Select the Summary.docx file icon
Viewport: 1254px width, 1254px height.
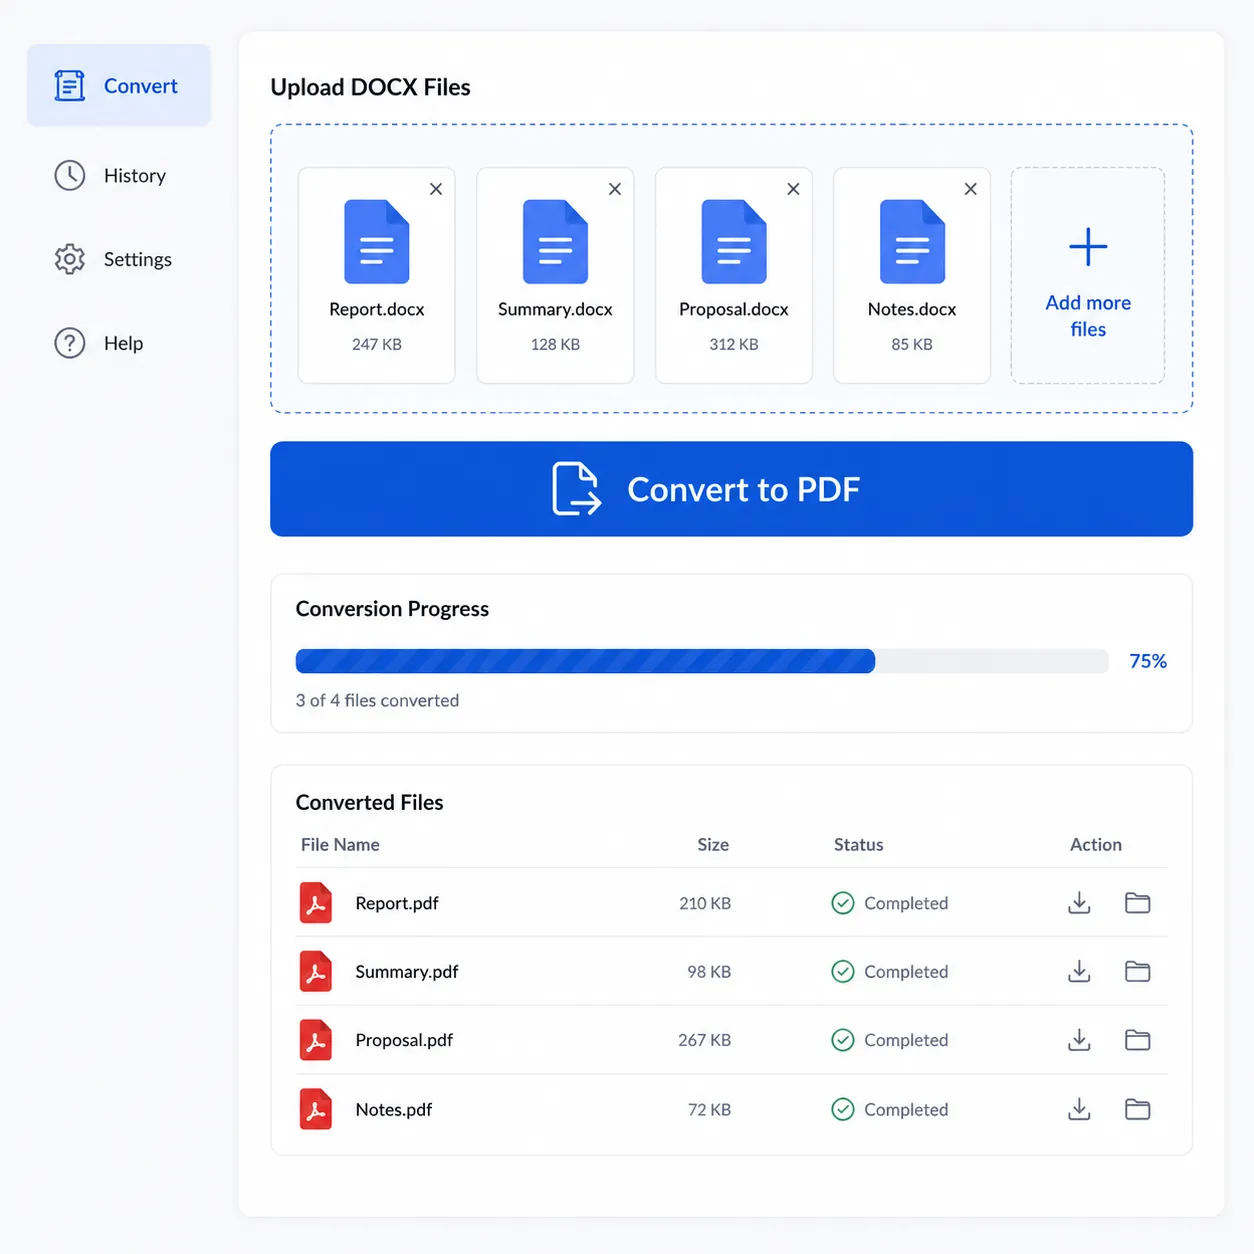tap(555, 242)
